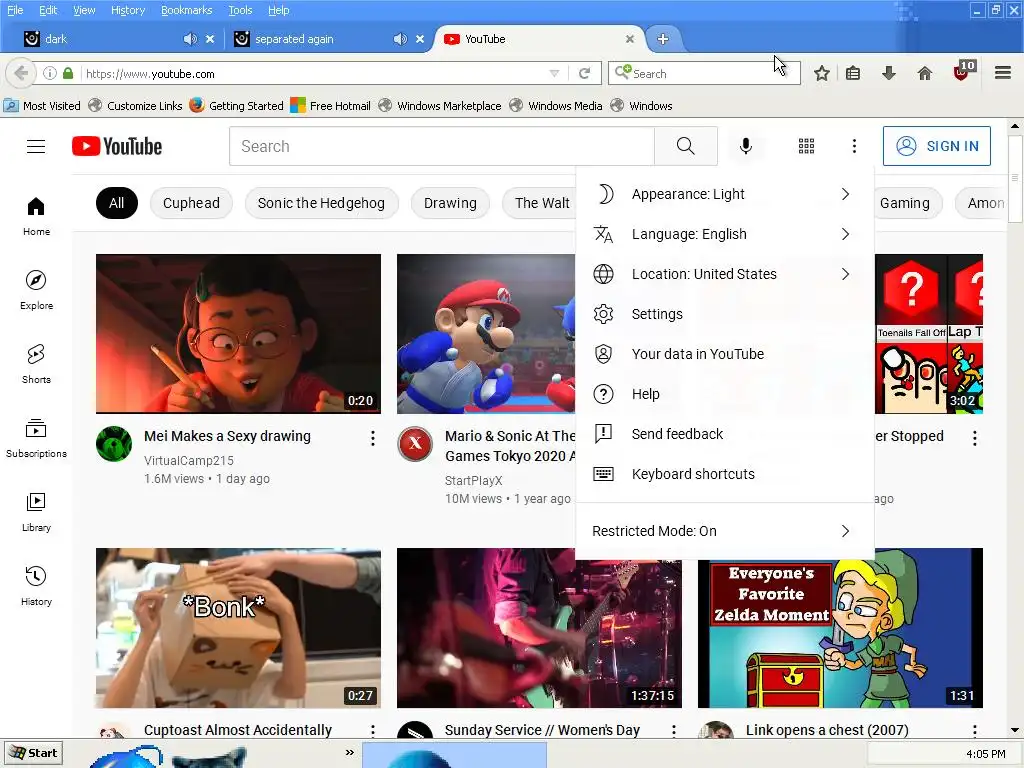Expand the taskbar quick launch chevron

pyautogui.click(x=349, y=752)
